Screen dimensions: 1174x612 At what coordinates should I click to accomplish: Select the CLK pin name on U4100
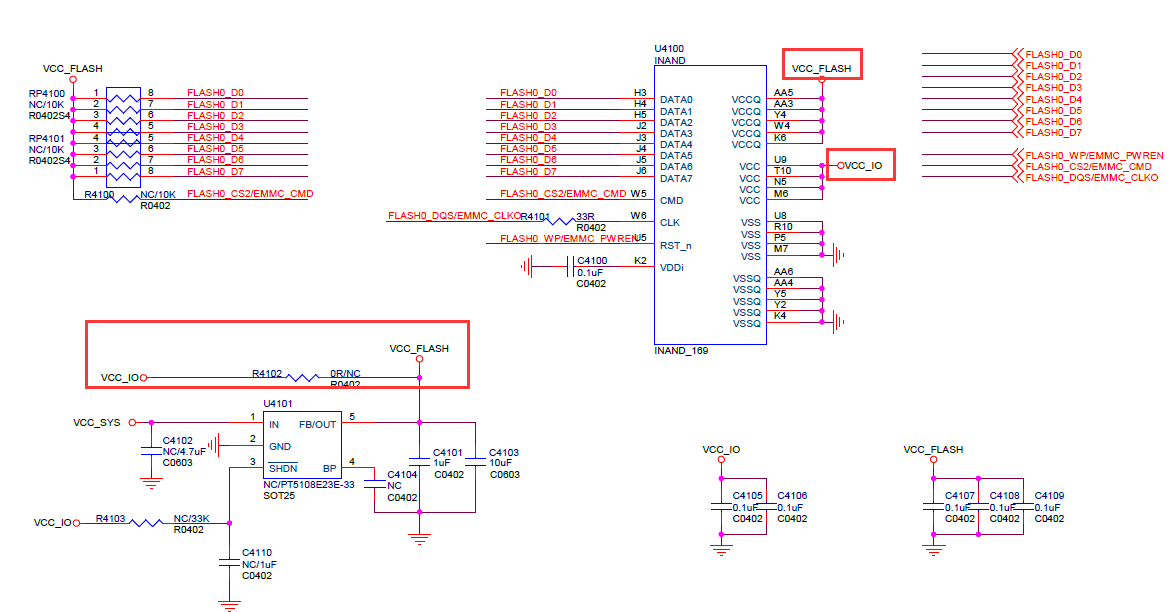[x=670, y=222]
